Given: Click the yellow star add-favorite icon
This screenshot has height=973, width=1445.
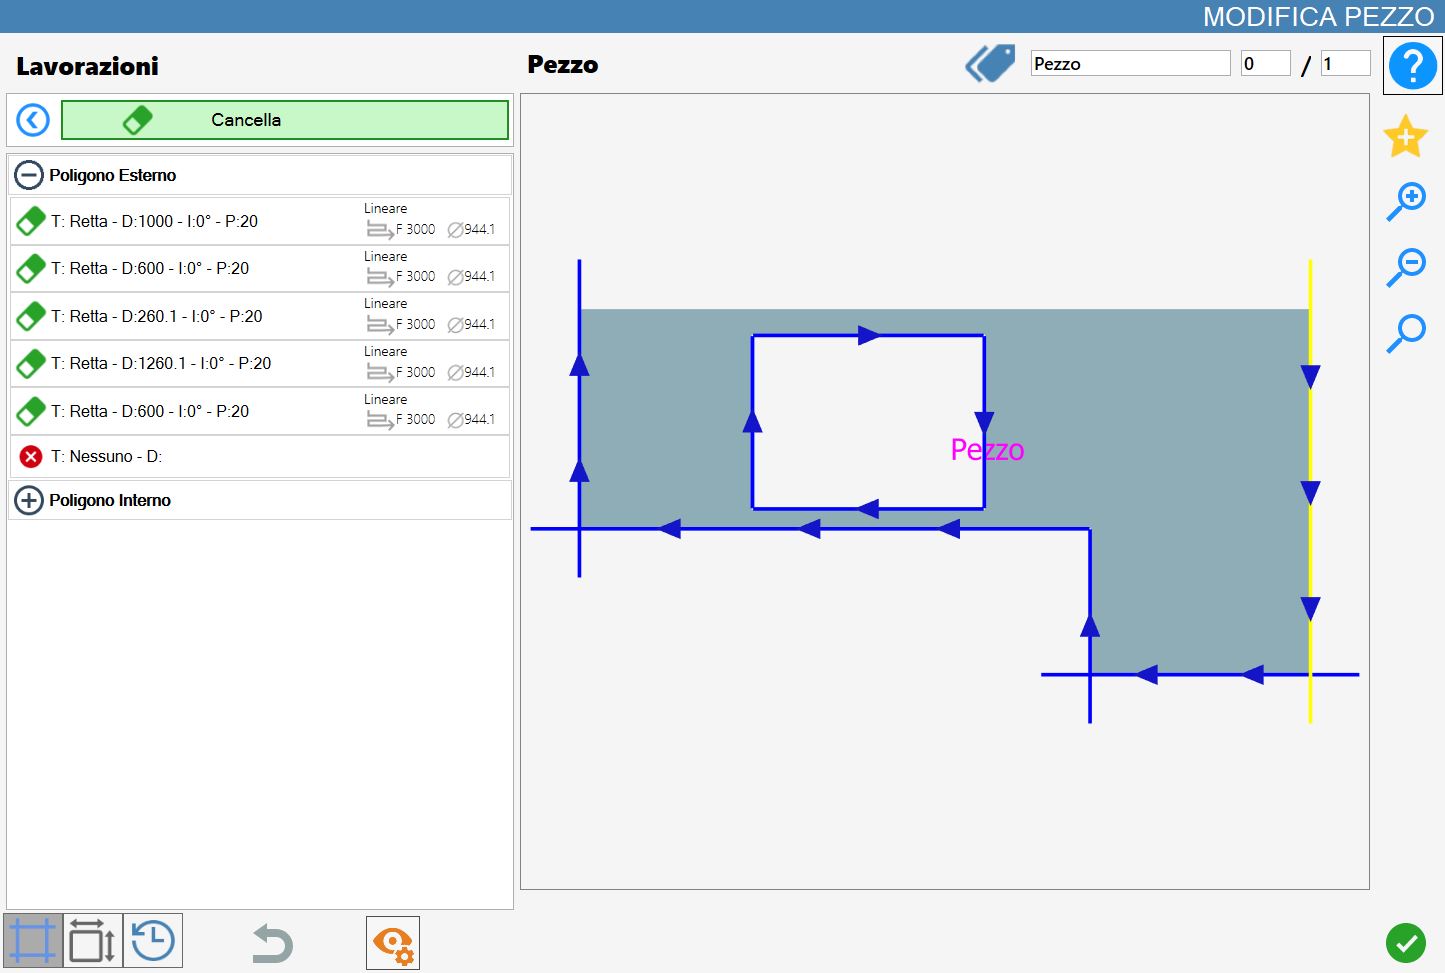Looking at the screenshot, I should [x=1405, y=136].
